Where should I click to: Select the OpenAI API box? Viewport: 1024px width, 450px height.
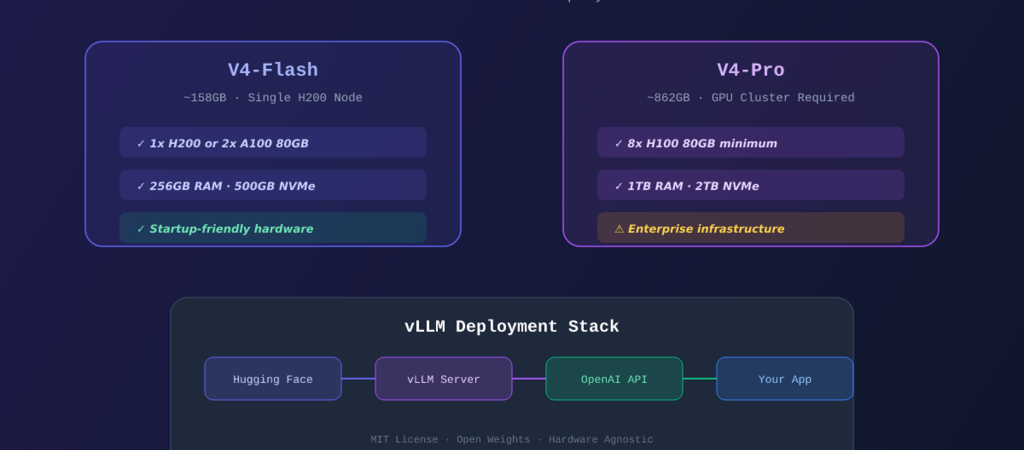click(x=614, y=379)
